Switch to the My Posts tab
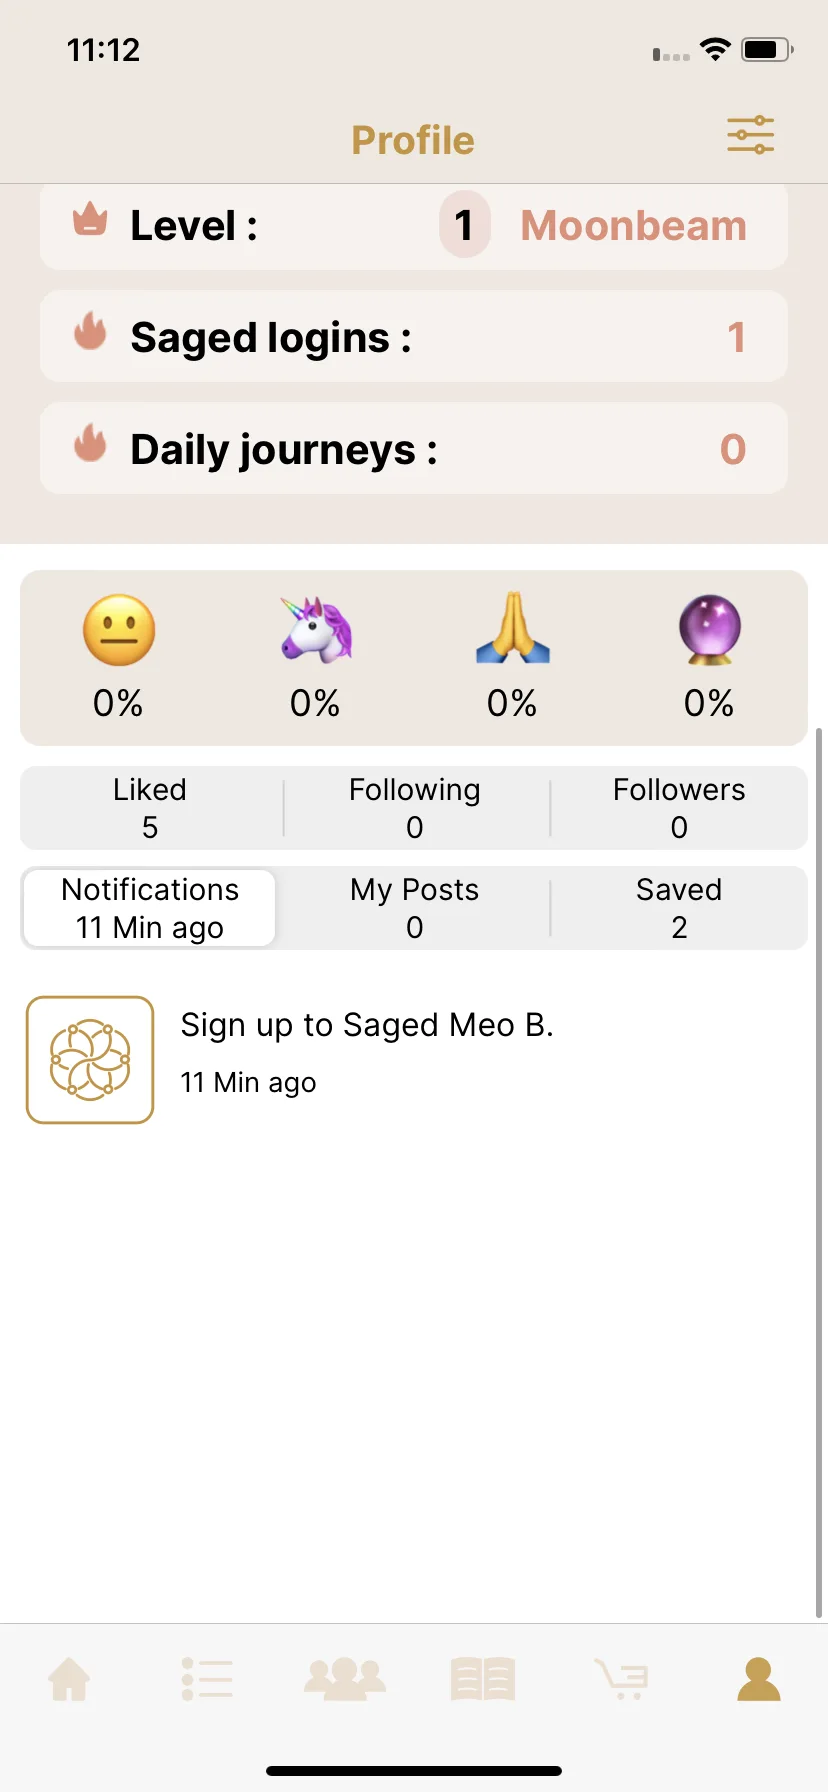 click(x=414, y=908)
